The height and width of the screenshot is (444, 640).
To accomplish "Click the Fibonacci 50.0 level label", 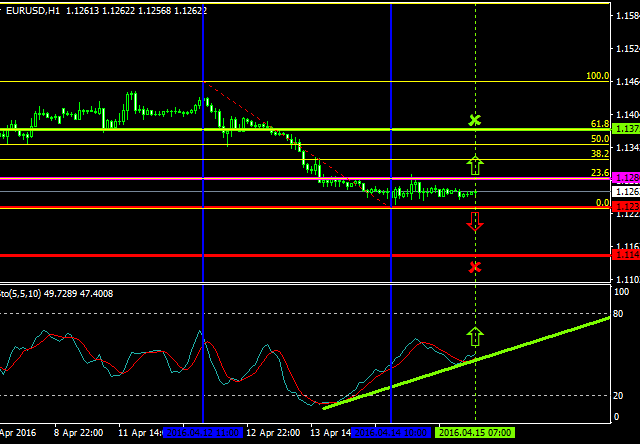I will click(600, 139).
